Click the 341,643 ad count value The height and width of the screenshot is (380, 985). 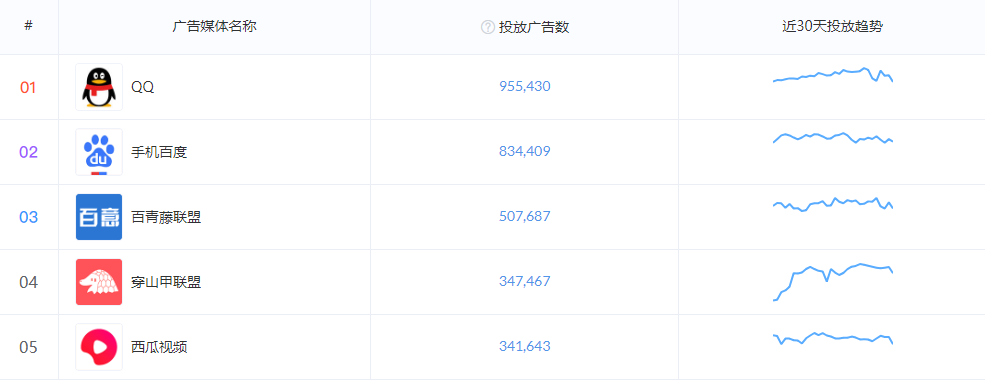click(x=525, y=346)
